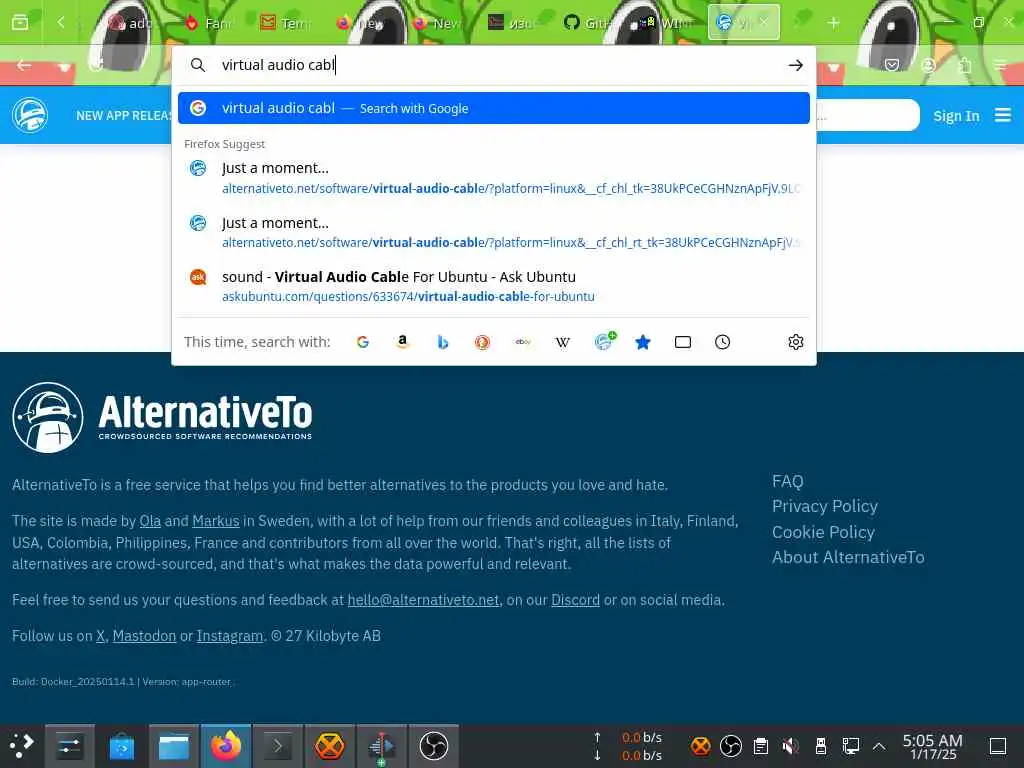Image resolution: width=1024 pixels, height=768 pixels.
Task: Click the Markus link in footer
Action: 216,521
